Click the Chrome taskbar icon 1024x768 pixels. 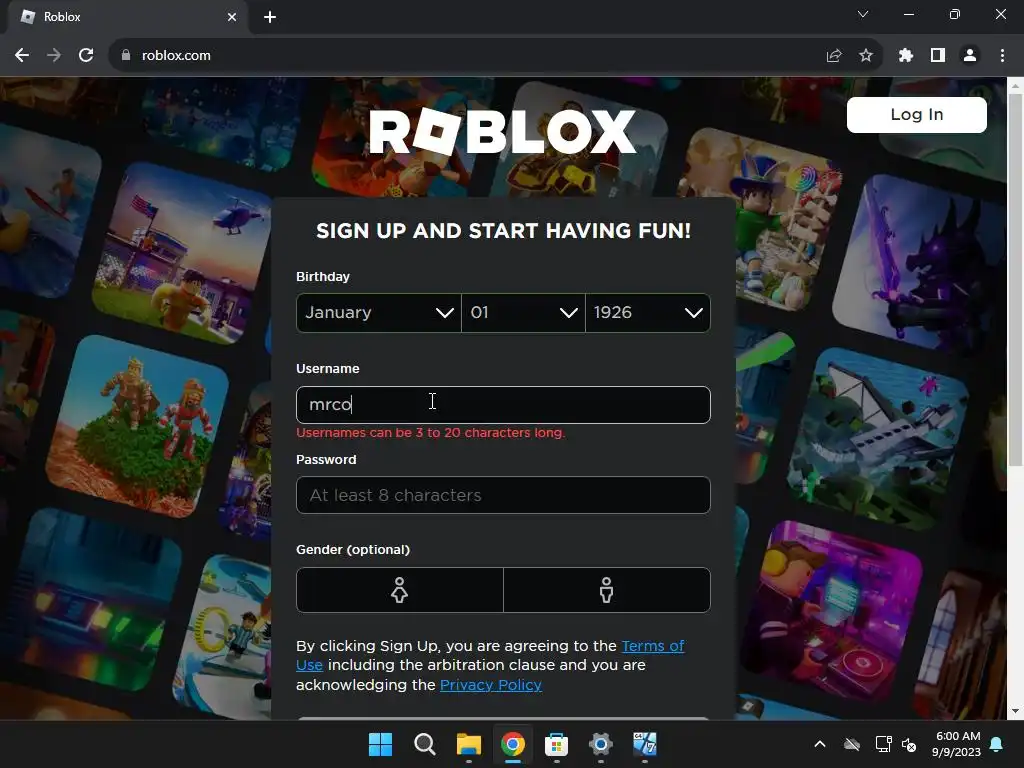pyautogui.click(x=513, y=744)
